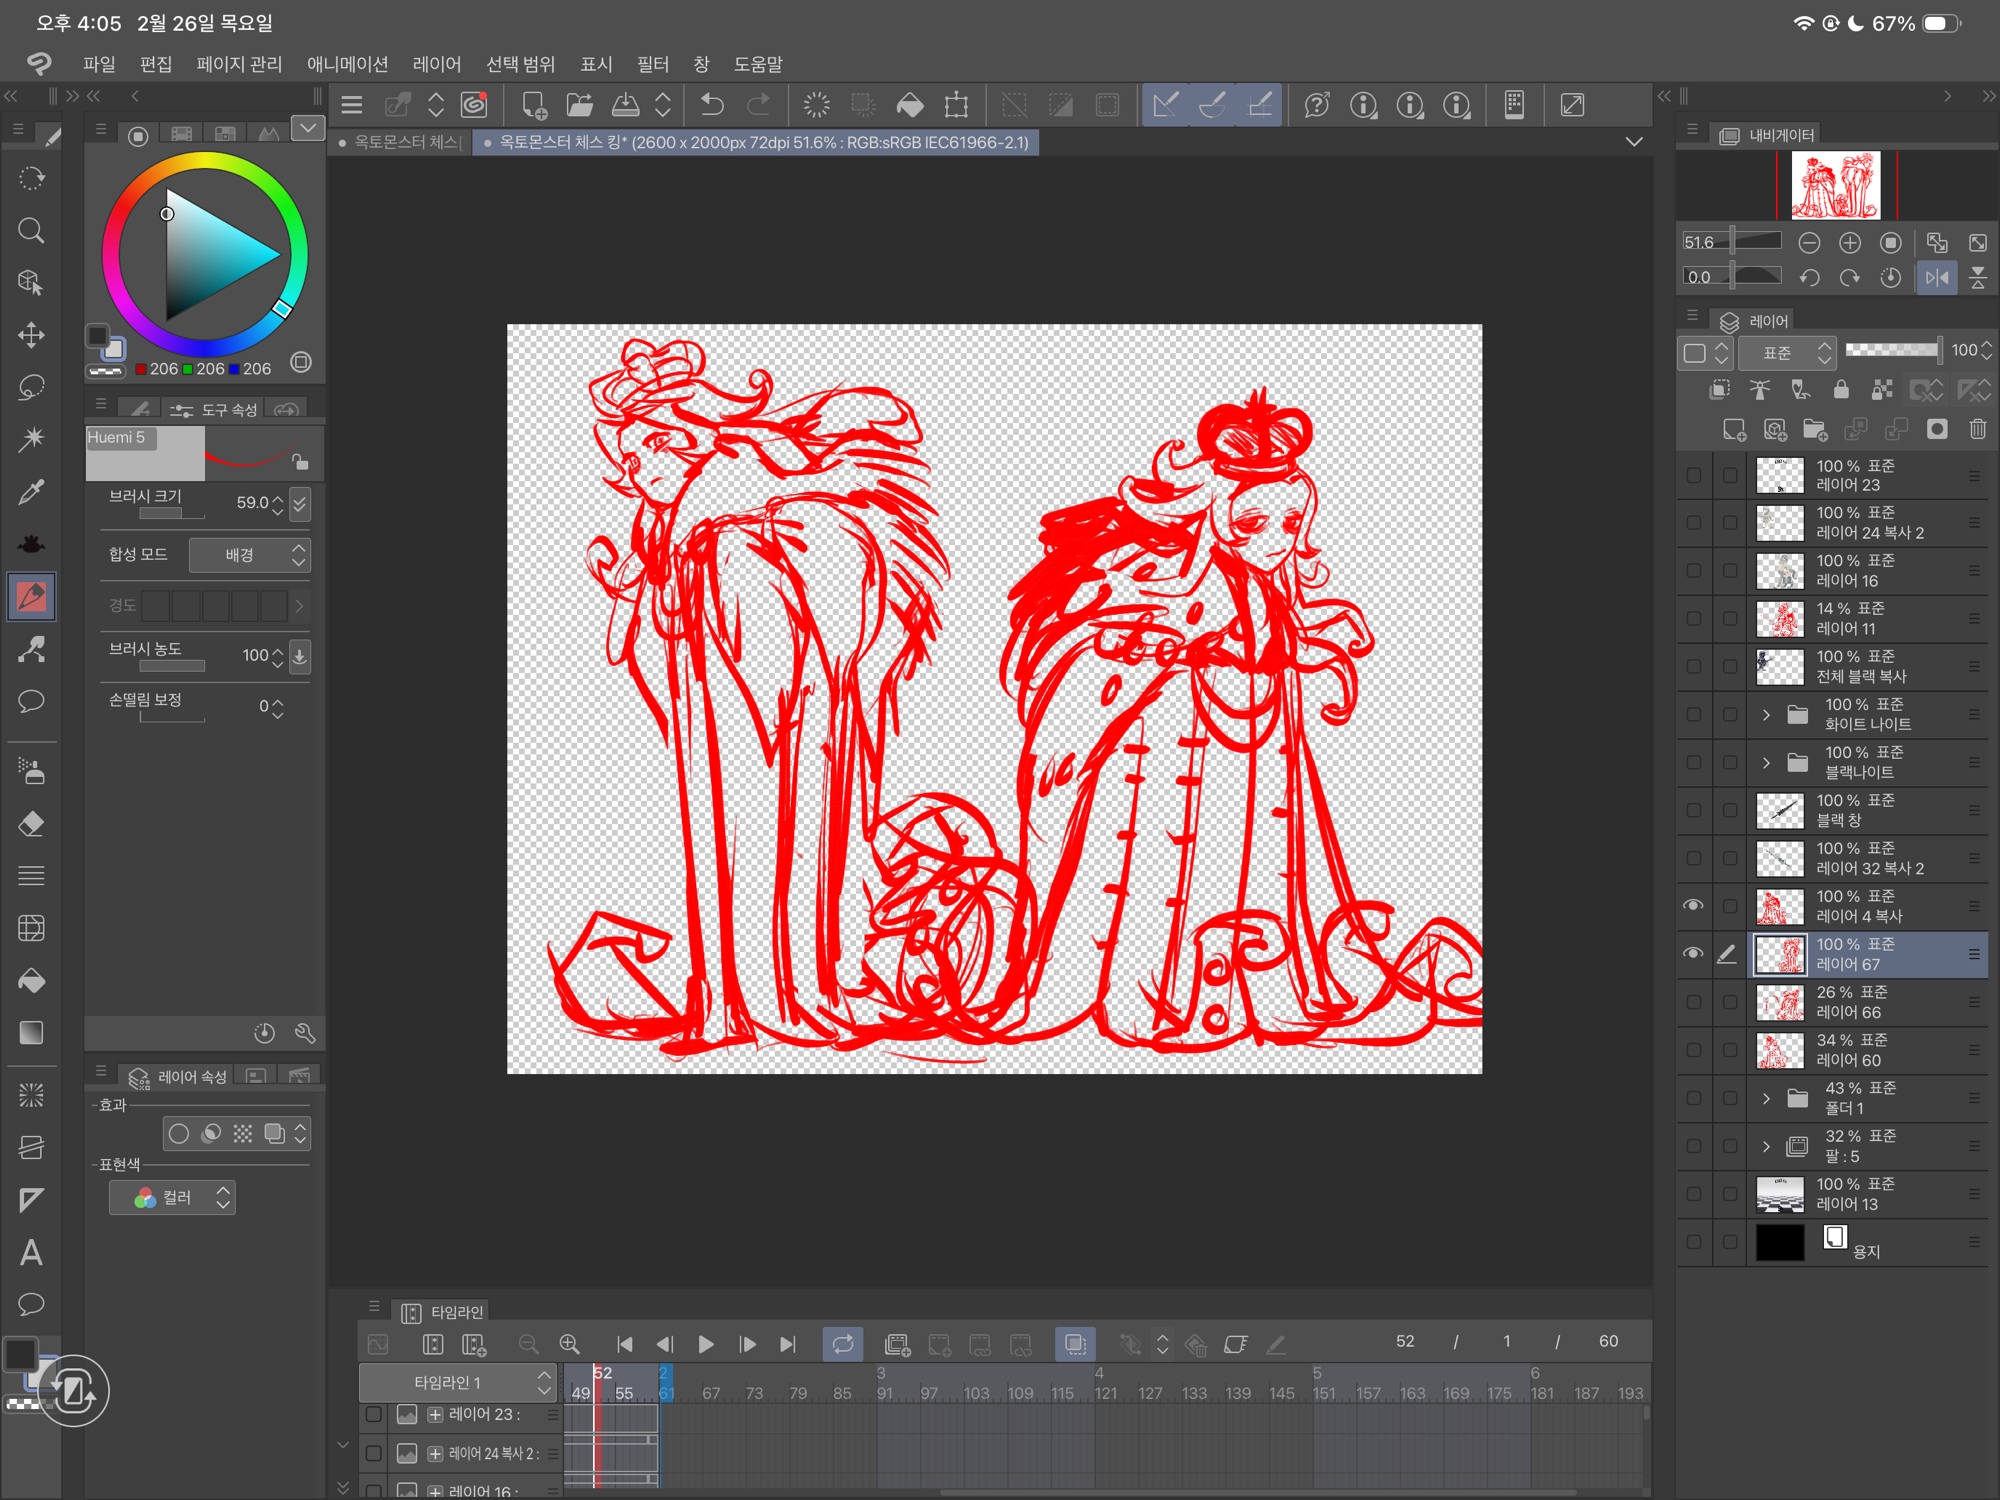Click the Eyedropper tool
Image resolution: width=2000 pixels, height=1500 pixels.
coord(31,491)
